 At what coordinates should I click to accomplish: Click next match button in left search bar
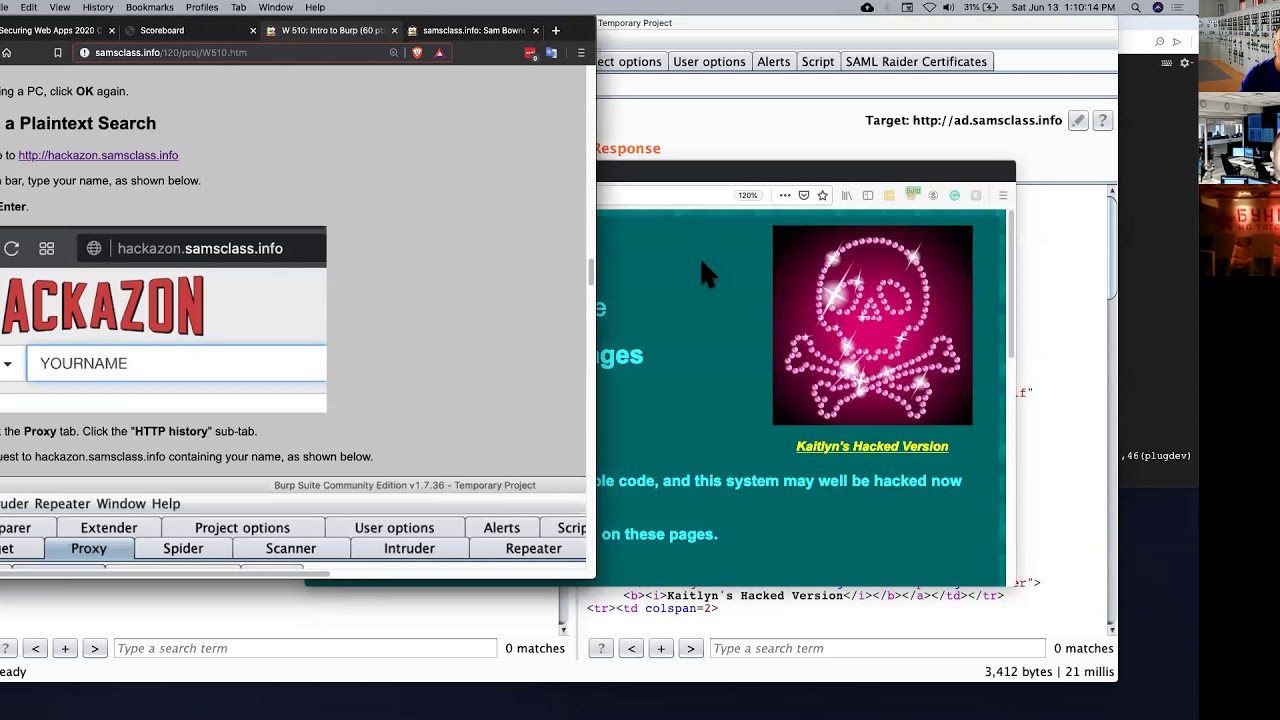pyautogui.click(x=94, y=649)
